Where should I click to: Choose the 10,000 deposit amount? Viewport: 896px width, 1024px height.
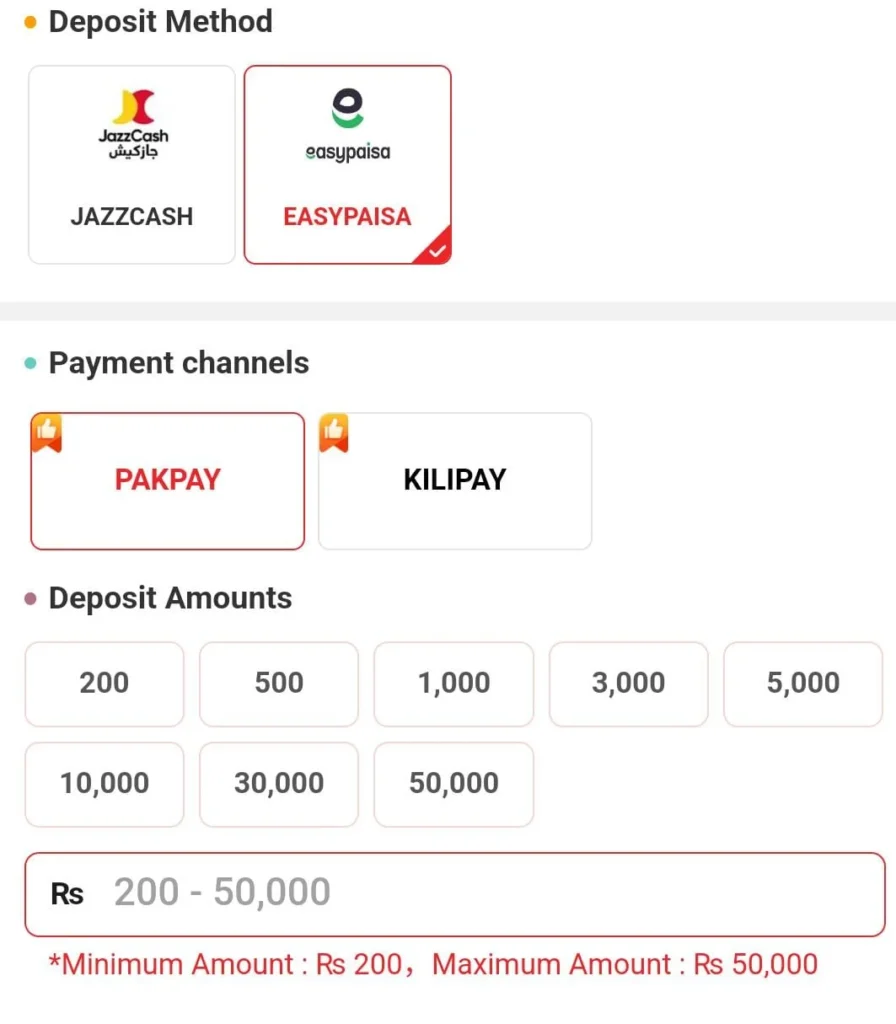click(104, 784)
